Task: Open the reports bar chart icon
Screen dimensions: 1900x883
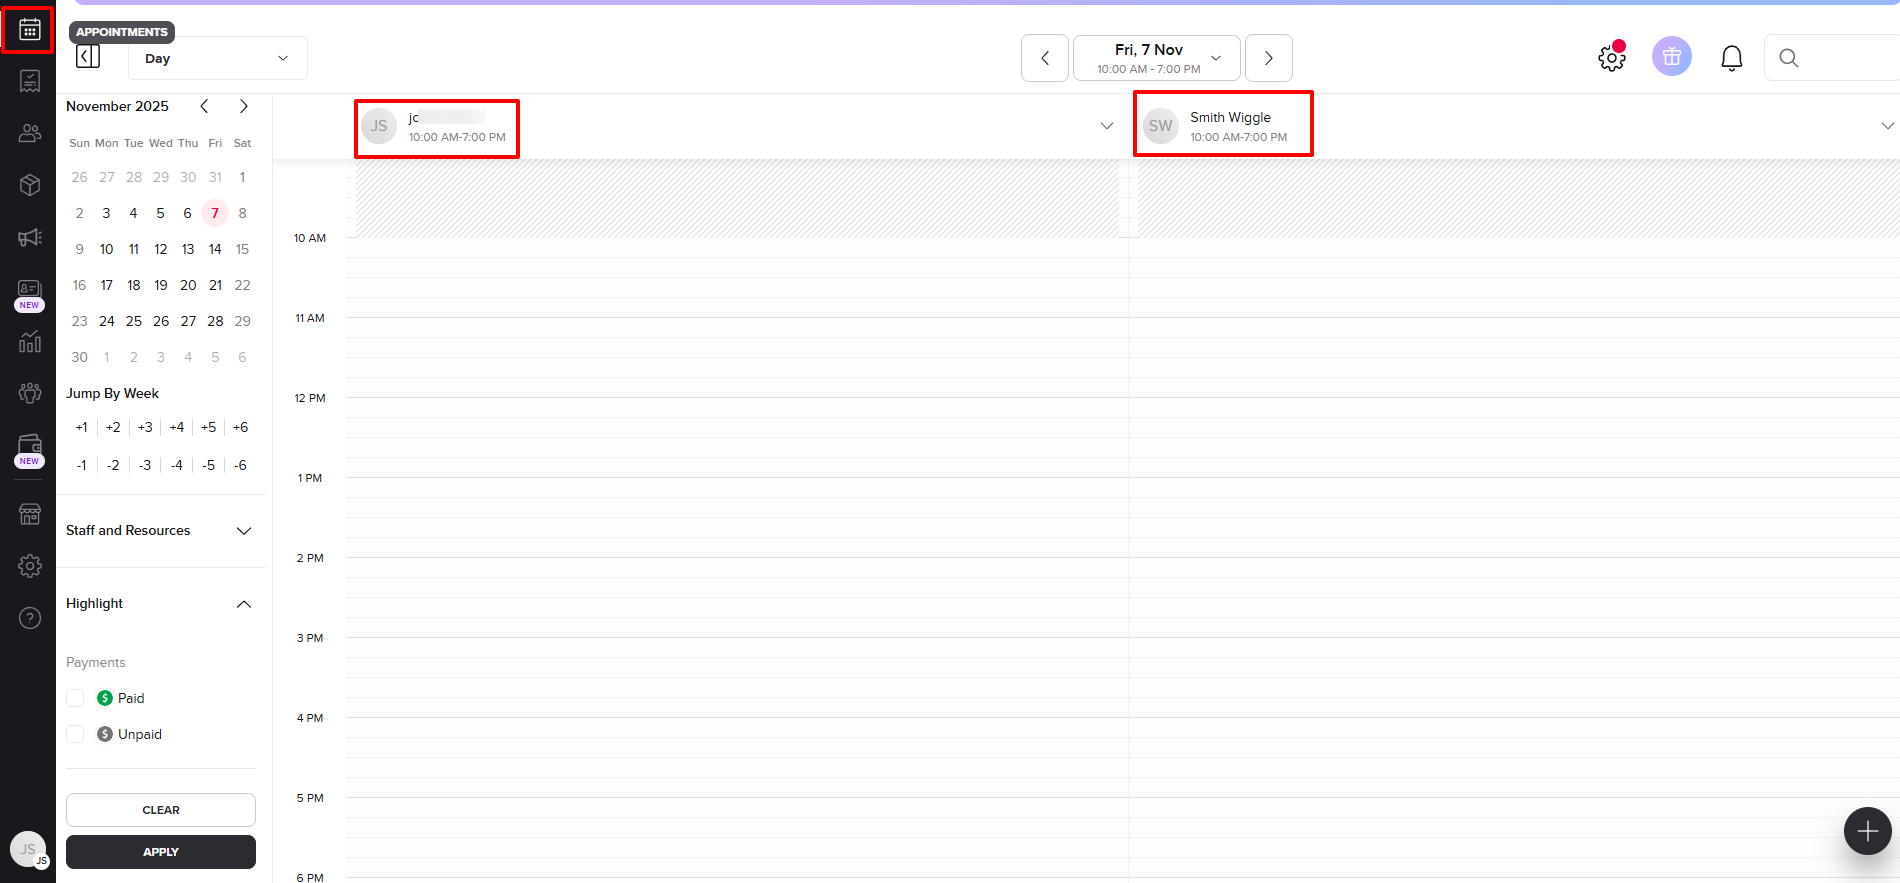Action: 30,342
